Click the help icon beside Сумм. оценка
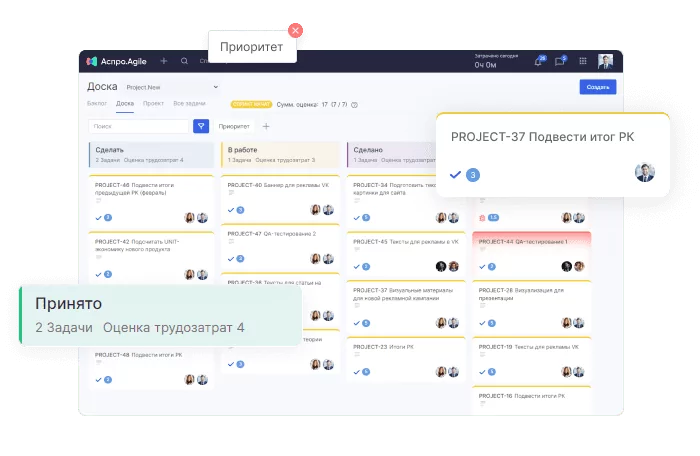 tap(354, 104)
